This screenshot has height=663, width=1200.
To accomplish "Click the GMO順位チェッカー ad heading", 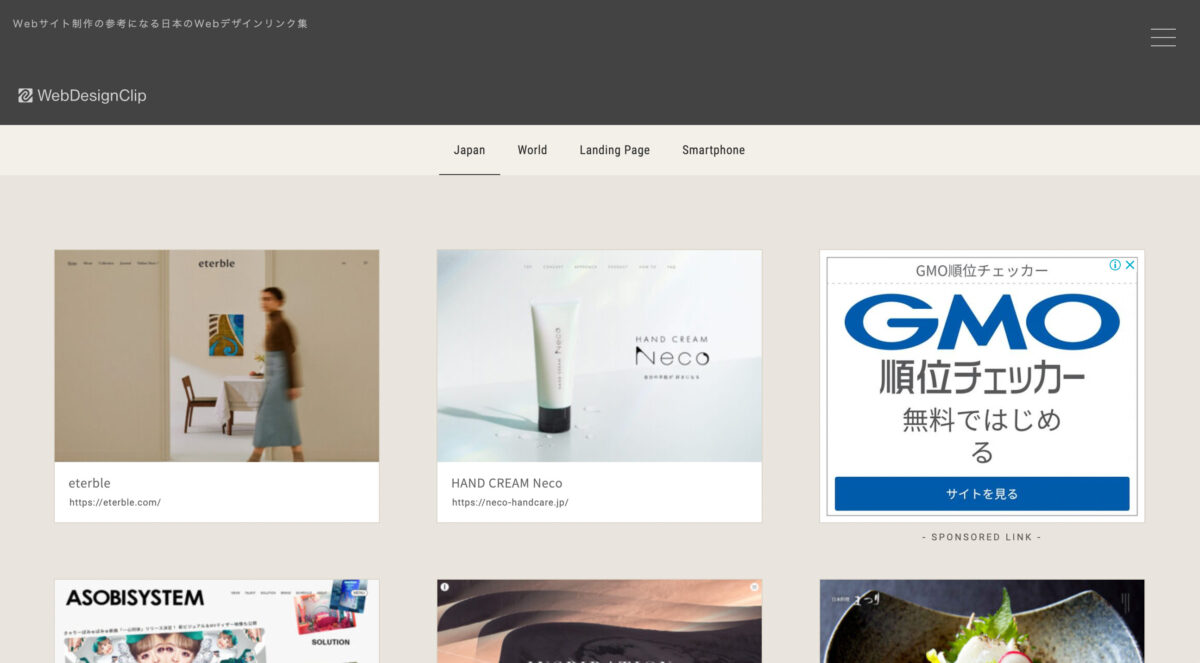I will [x=981, y=271].
